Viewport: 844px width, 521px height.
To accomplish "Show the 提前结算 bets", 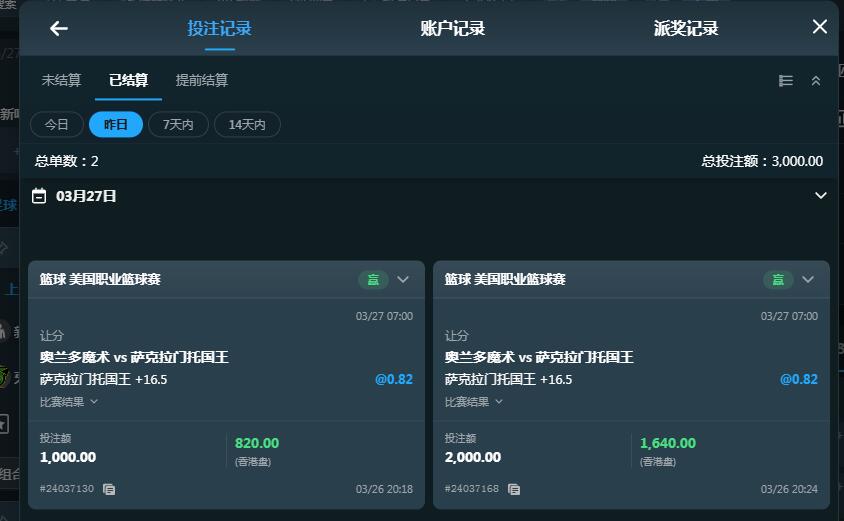I will pos(202,80).
